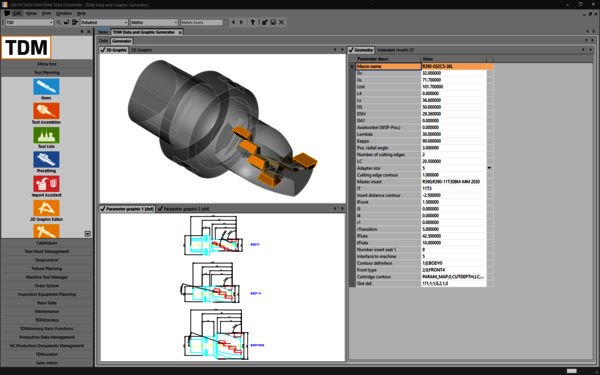Open the Tool Assemblies module

coord(46,111)
